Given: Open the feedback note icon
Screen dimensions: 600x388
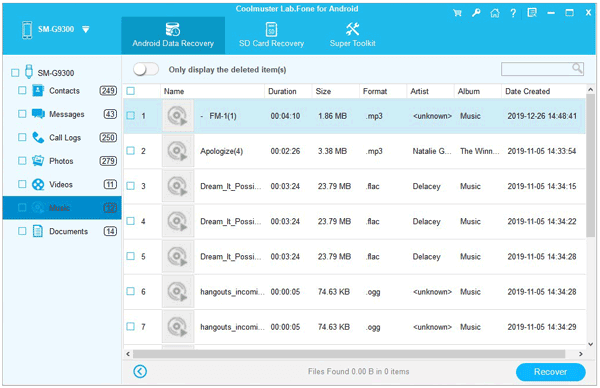Looking at the screenshot, I should point(532,13).
